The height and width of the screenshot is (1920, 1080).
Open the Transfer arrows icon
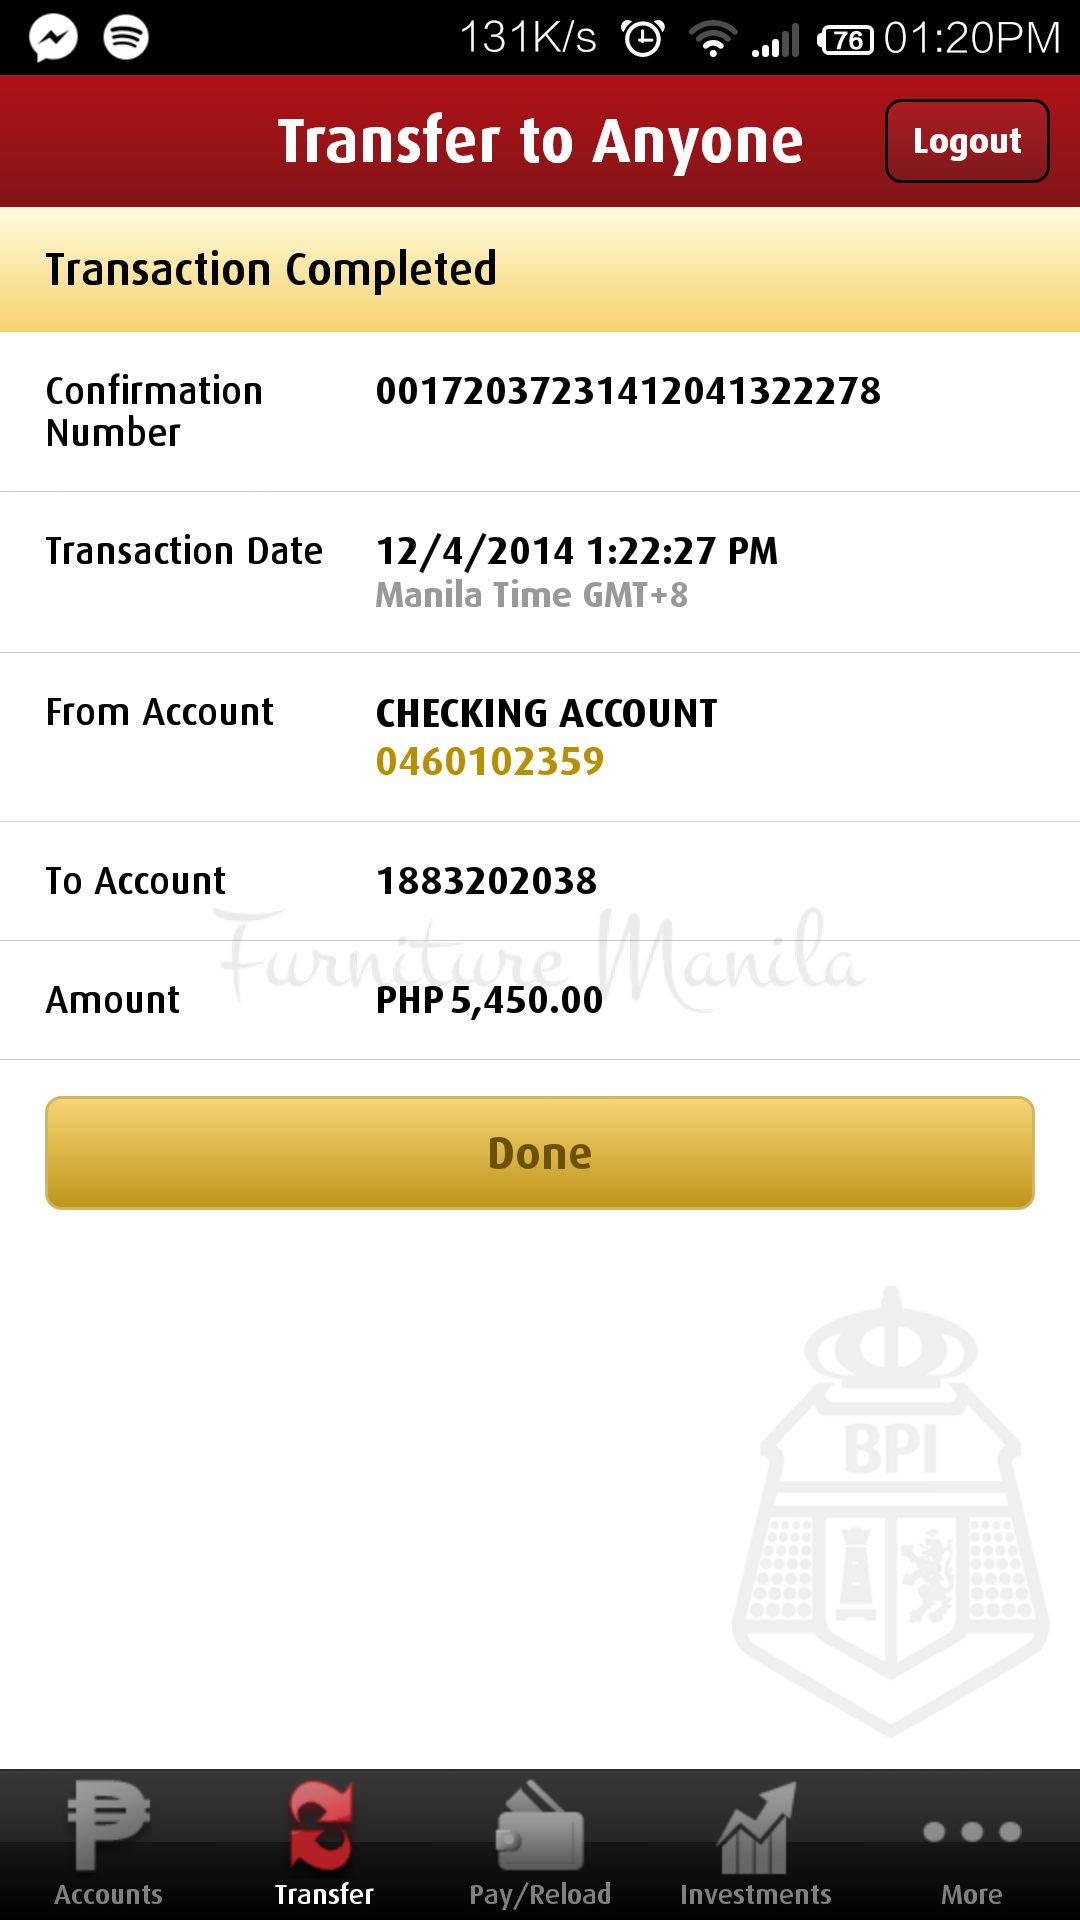pyautogui.click(x=323, y=1826)
